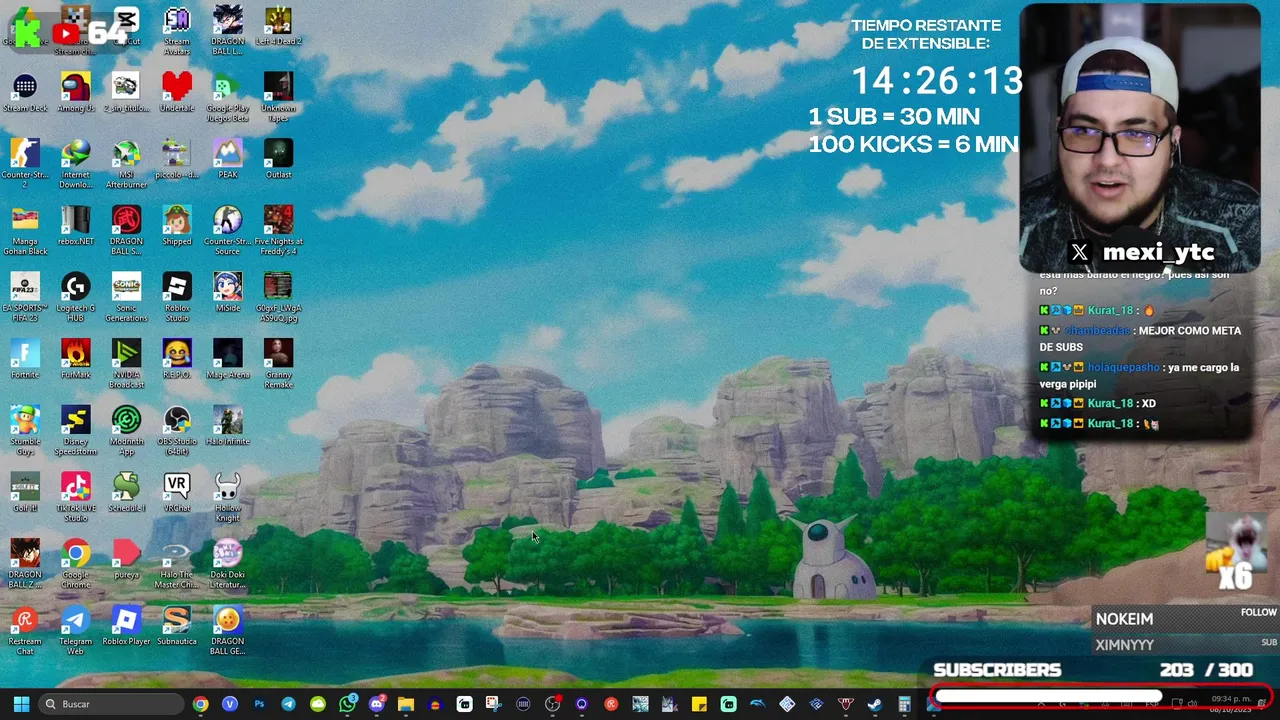Image resolution: width=1280 pixels, height=720 pixels.
Task: Open Steam from the taskbar
Action: [875, 704]
